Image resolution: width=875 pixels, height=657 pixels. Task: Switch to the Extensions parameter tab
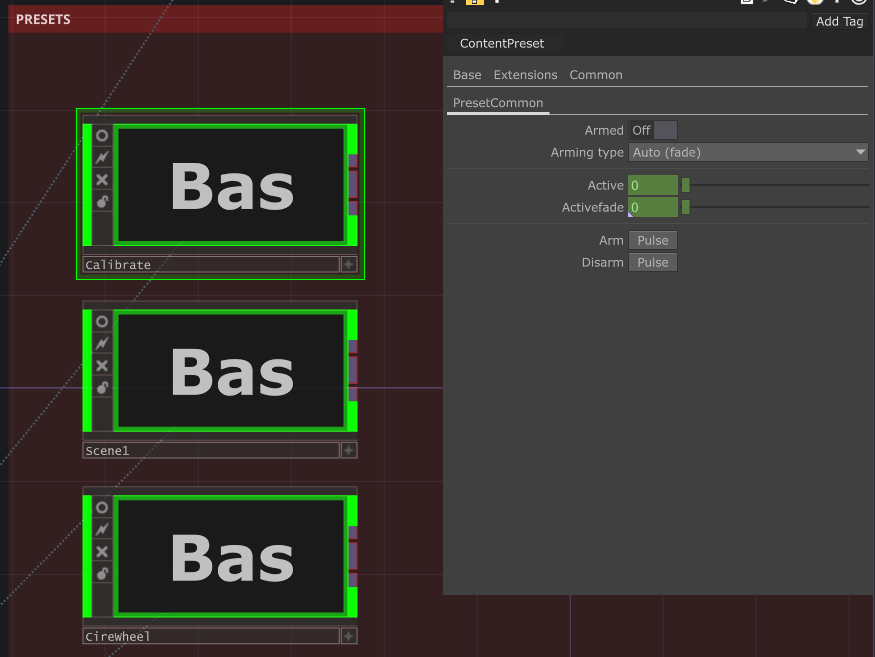pos(525,75)
